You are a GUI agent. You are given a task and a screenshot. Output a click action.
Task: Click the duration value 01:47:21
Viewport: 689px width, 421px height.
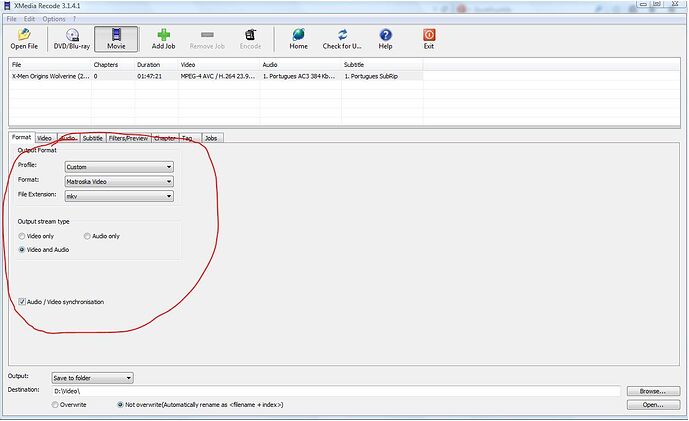click(149, 76)
